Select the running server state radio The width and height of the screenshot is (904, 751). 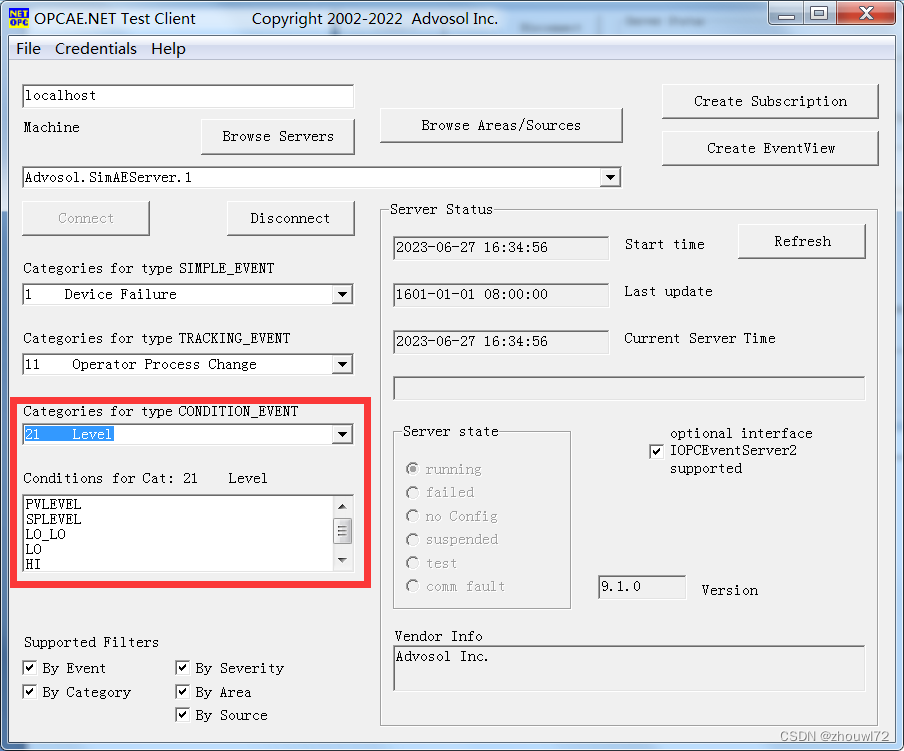click(x=412, y=469)
